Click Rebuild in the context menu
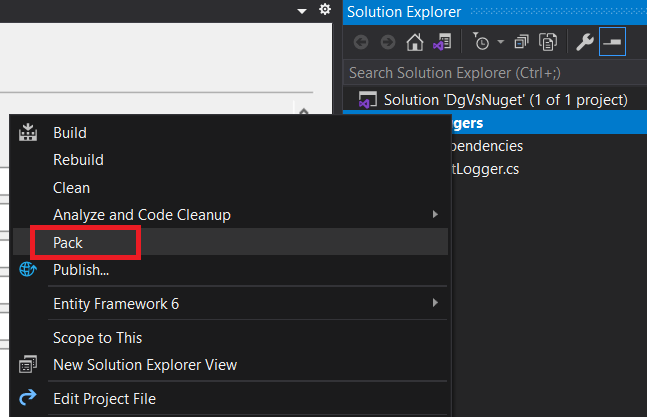Screen dimensions: 647x417 coord(78,160)
